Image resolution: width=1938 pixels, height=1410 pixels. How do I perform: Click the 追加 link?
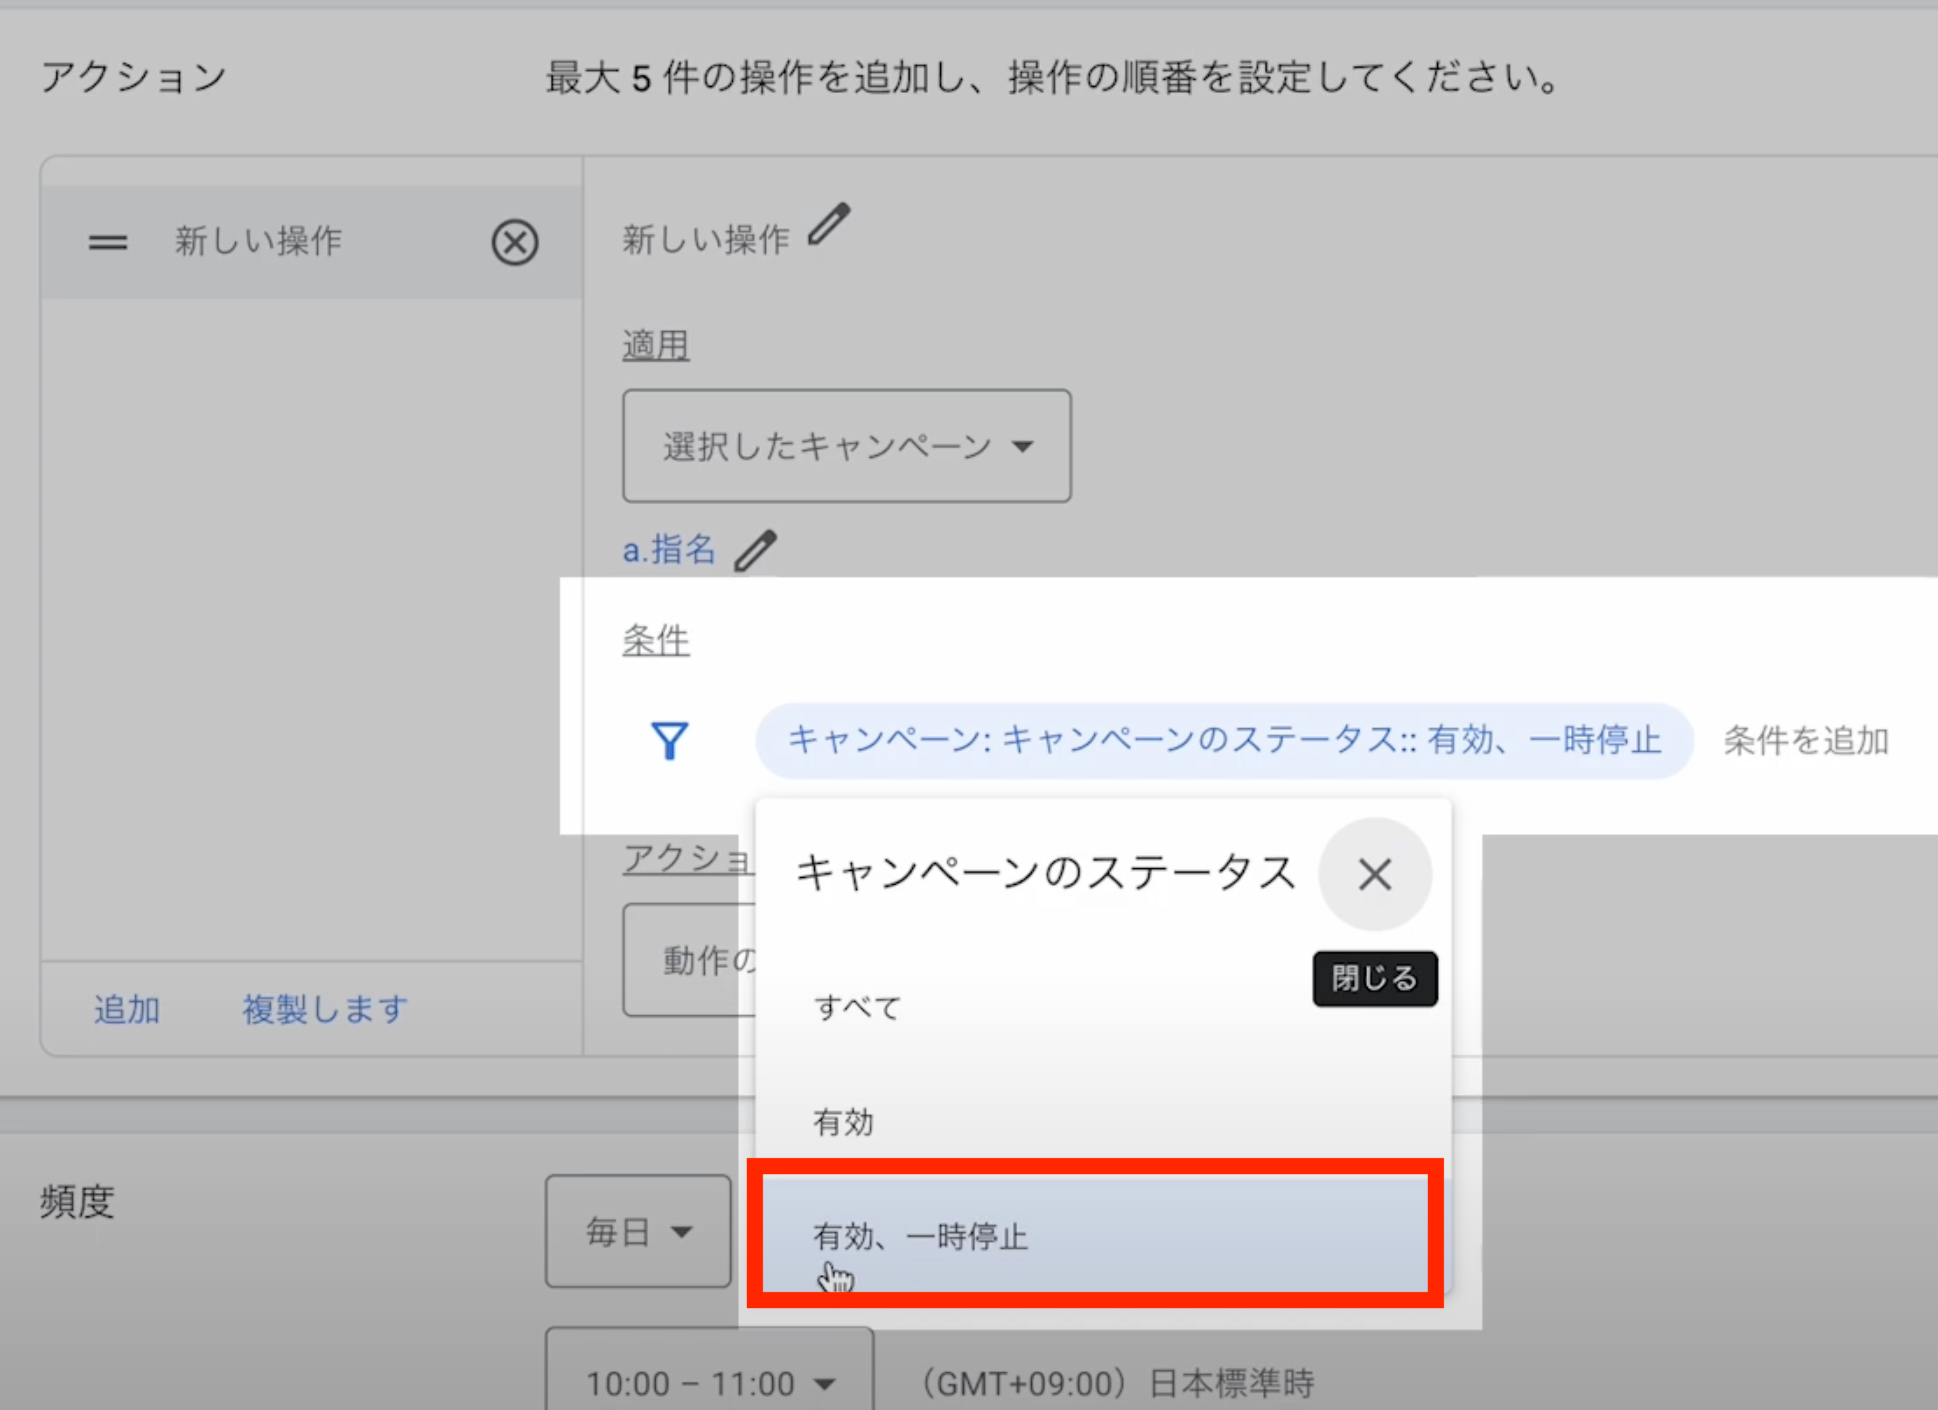pos(127,1009)
